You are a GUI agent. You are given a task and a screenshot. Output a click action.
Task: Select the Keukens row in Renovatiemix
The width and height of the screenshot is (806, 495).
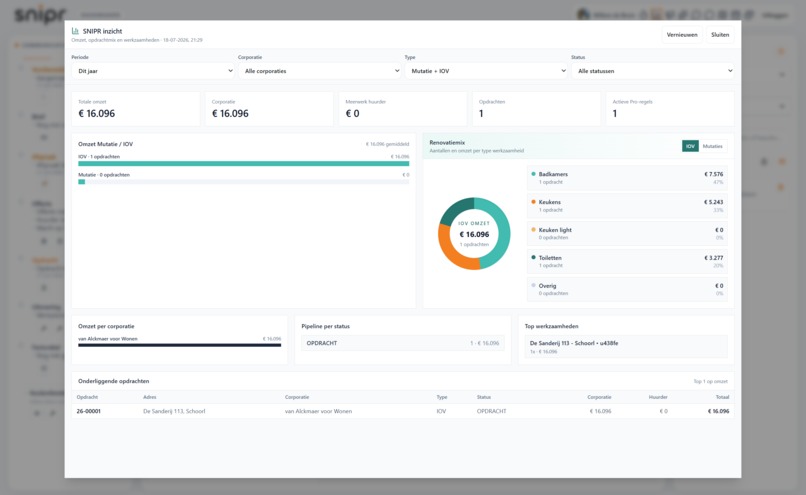coord(627,206)
